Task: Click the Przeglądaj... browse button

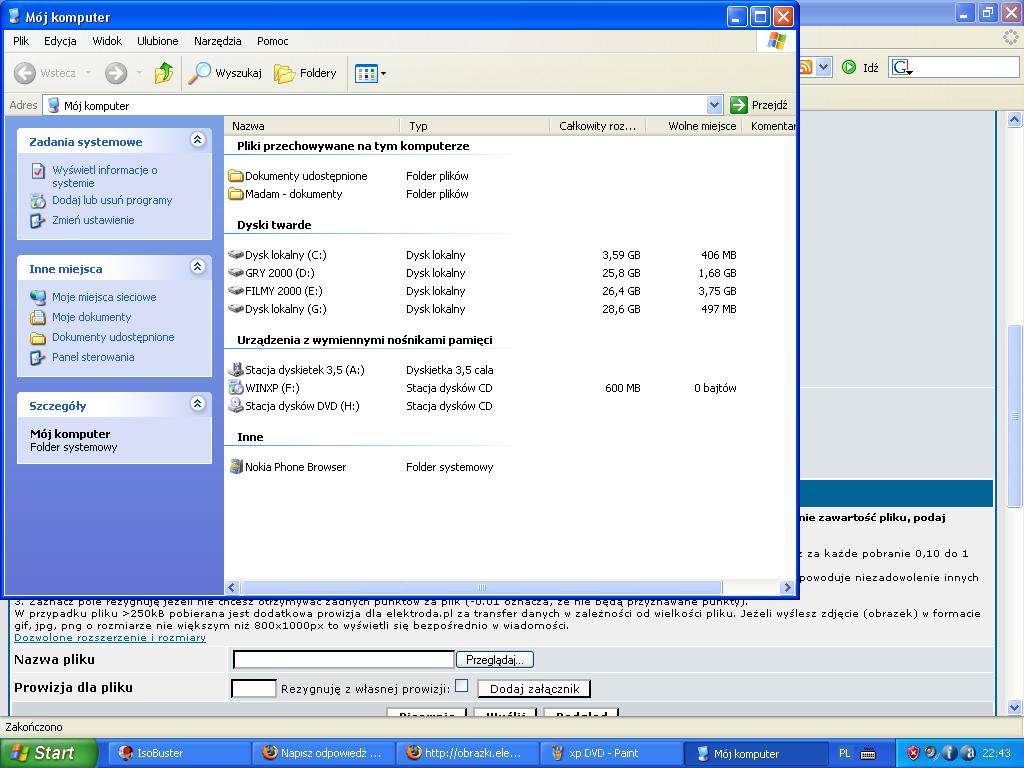Action: pyautogui.click(x=494, y=660)
